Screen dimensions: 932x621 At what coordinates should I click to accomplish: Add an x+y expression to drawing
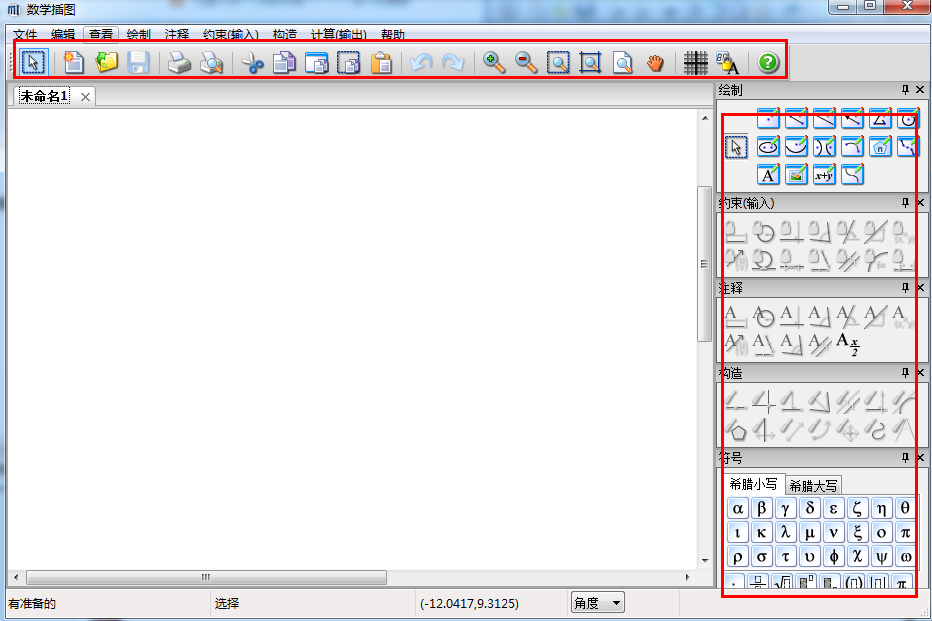pos(824,175)
